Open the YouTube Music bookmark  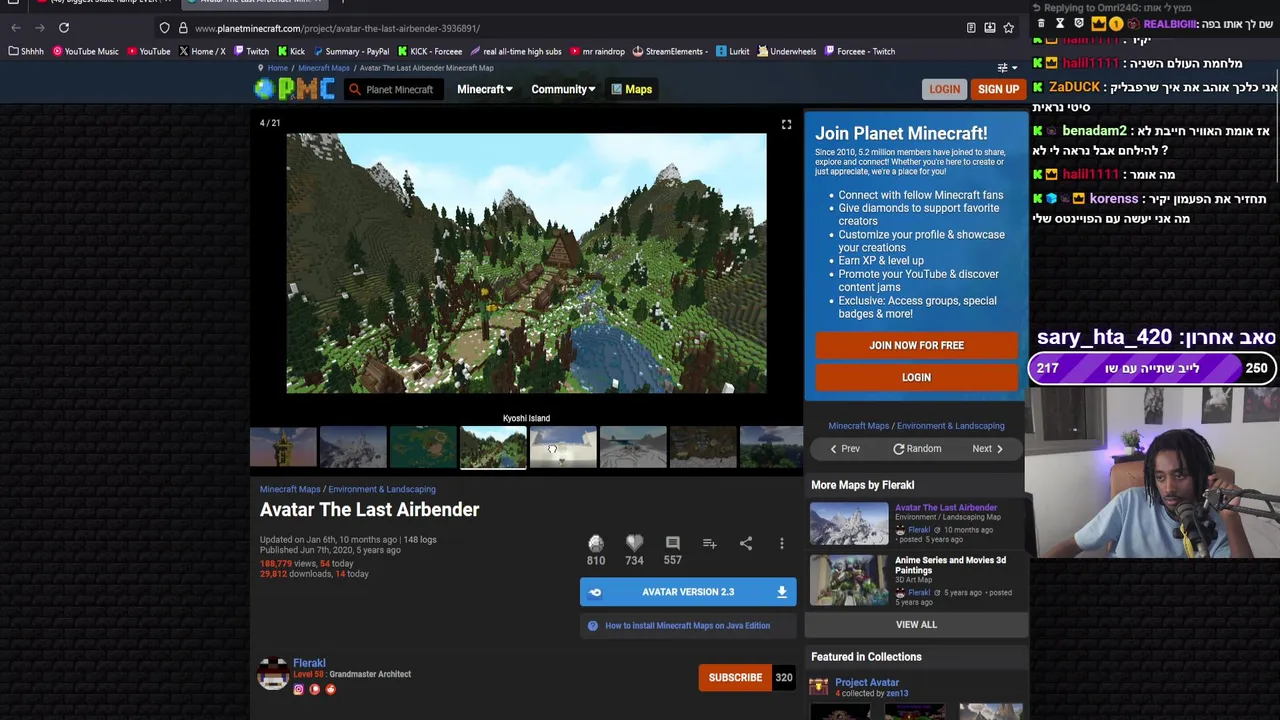tap(85, 51)
